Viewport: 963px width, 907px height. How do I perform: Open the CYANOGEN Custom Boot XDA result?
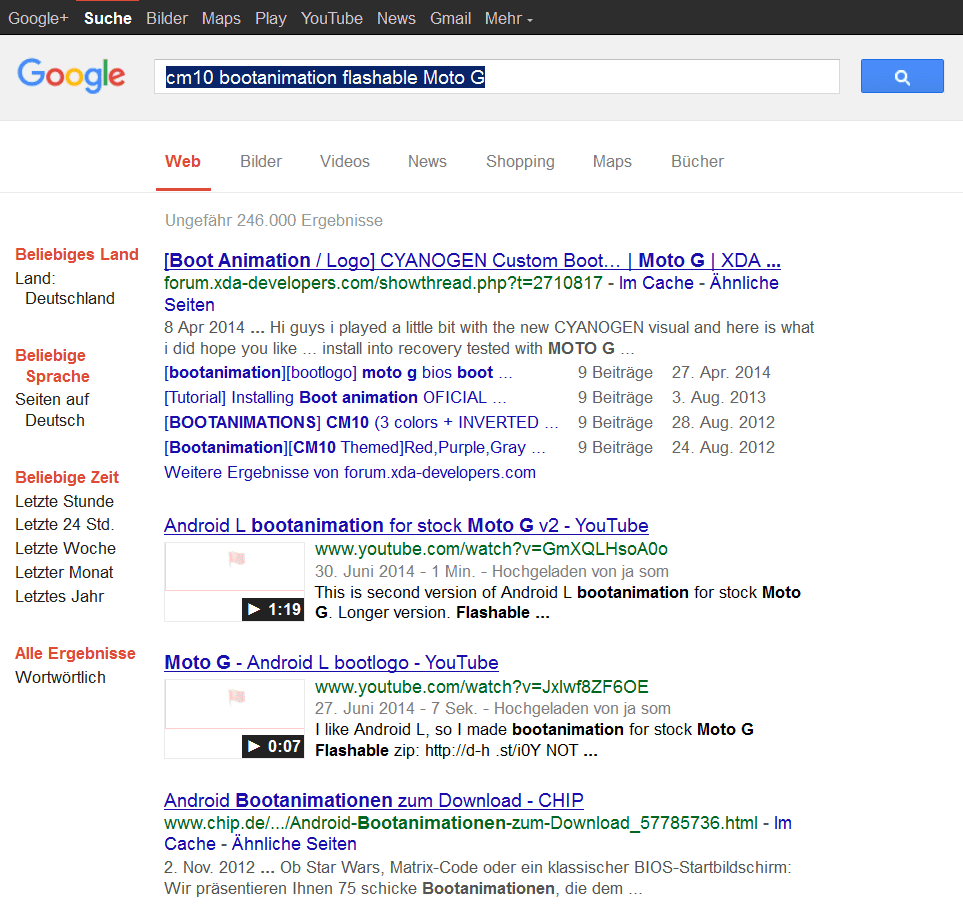(472, 260)
